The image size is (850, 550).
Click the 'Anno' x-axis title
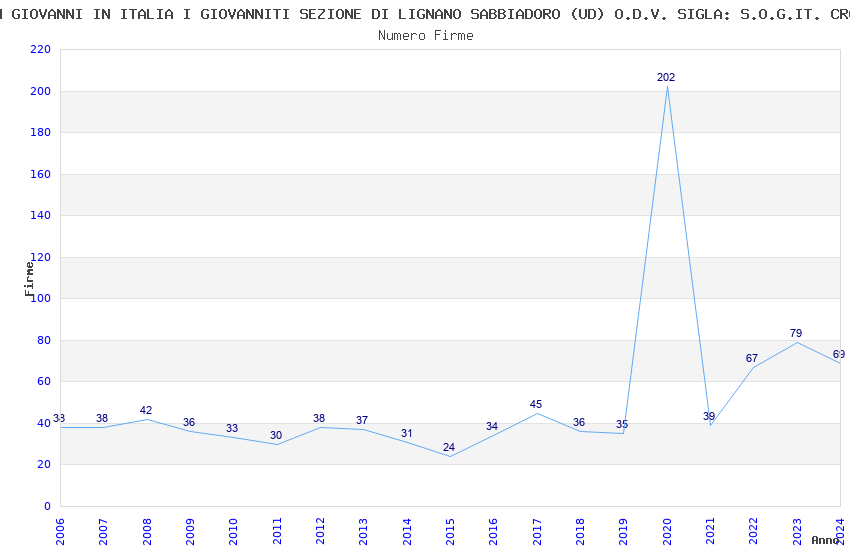(x=825, y=540)
